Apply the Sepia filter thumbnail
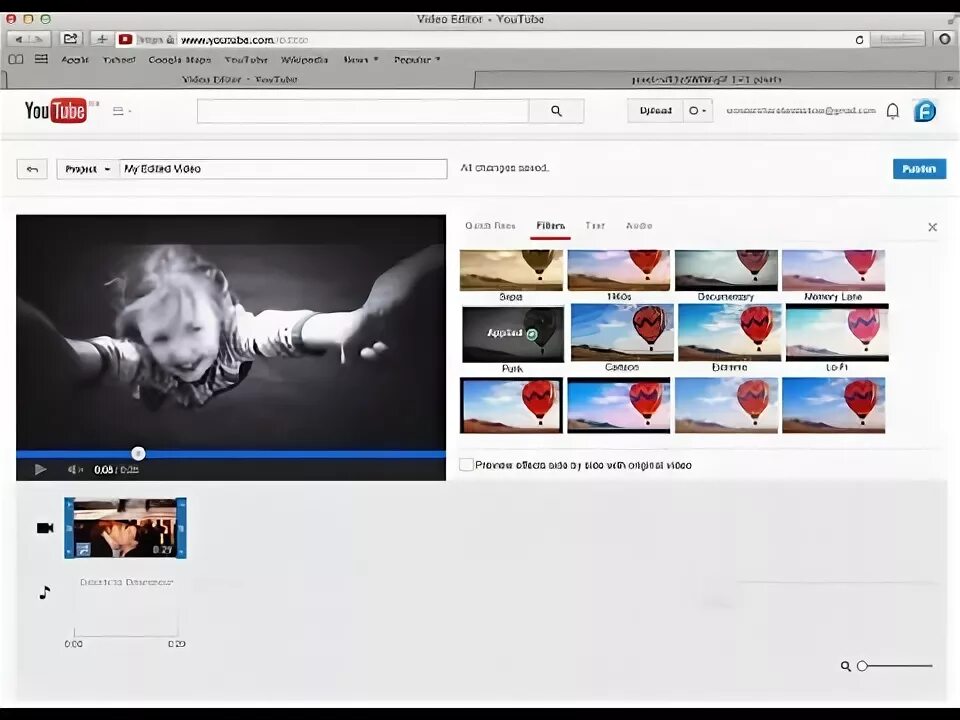The image size is (960, 720). coord(511,270)
